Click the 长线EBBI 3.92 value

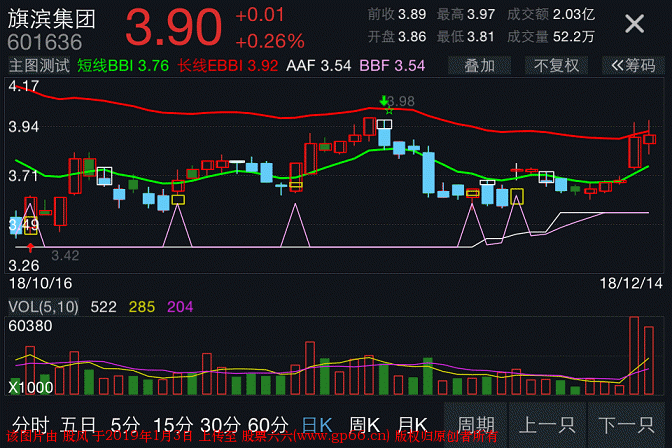pos(228,66)
